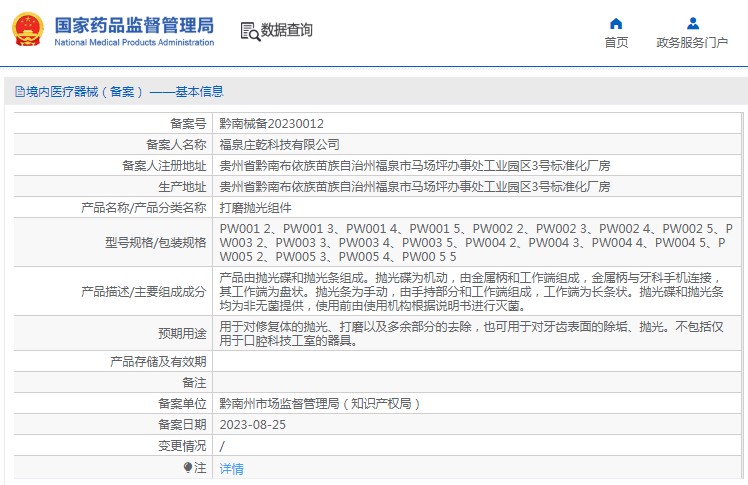Open the 政务服务门户 user icon
The height and width of the screenshot is (485, 748).
(x=693, y=23)
